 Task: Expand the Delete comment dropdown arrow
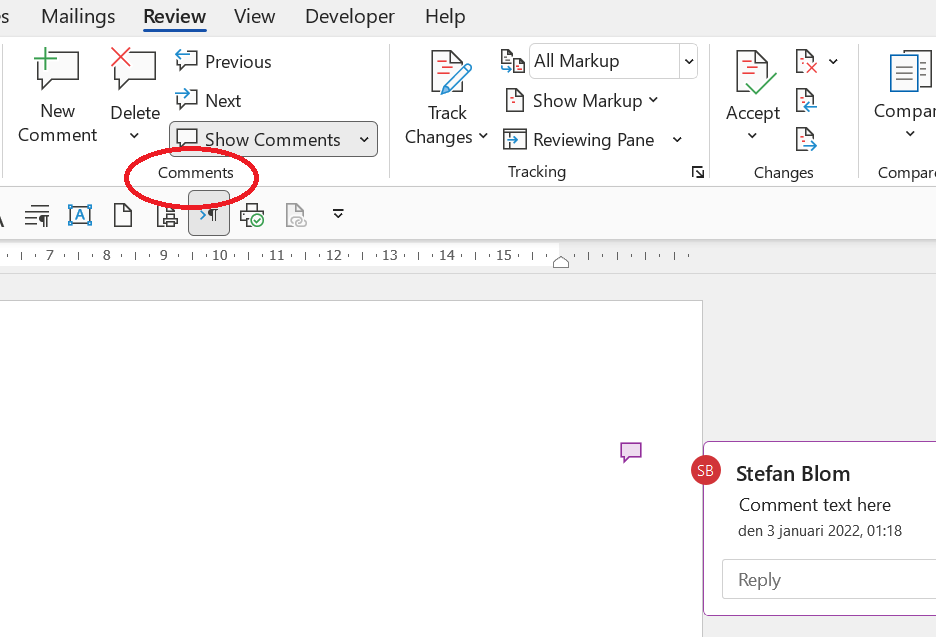(x=134, y=136)
